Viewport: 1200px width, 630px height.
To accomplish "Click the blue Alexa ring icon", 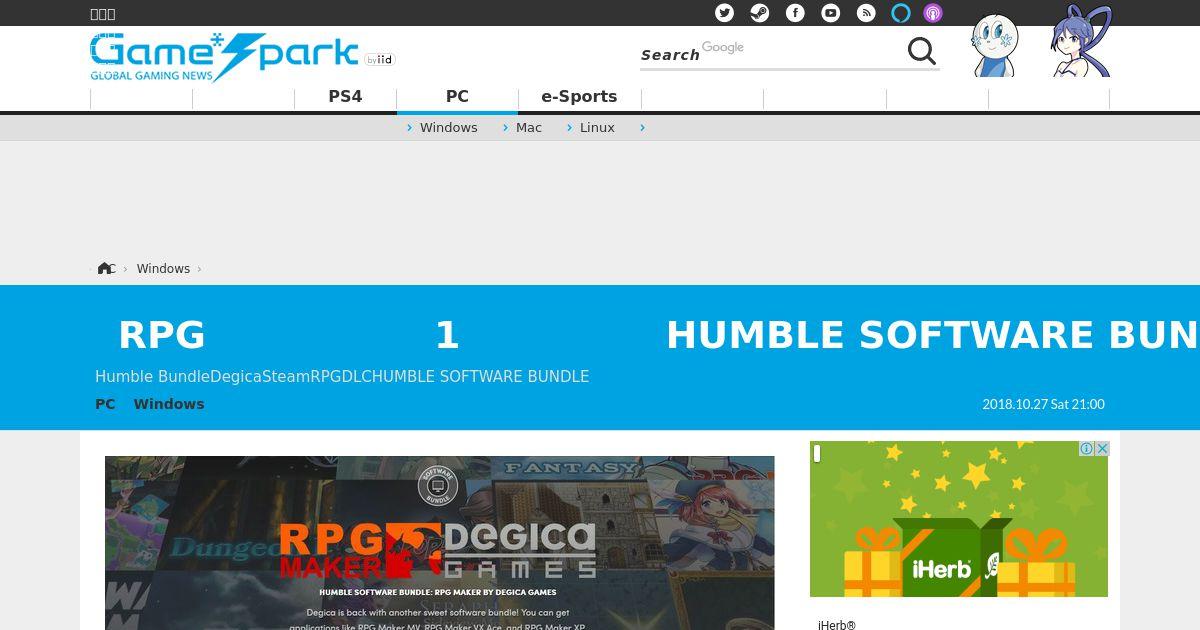I will [901, 13].
